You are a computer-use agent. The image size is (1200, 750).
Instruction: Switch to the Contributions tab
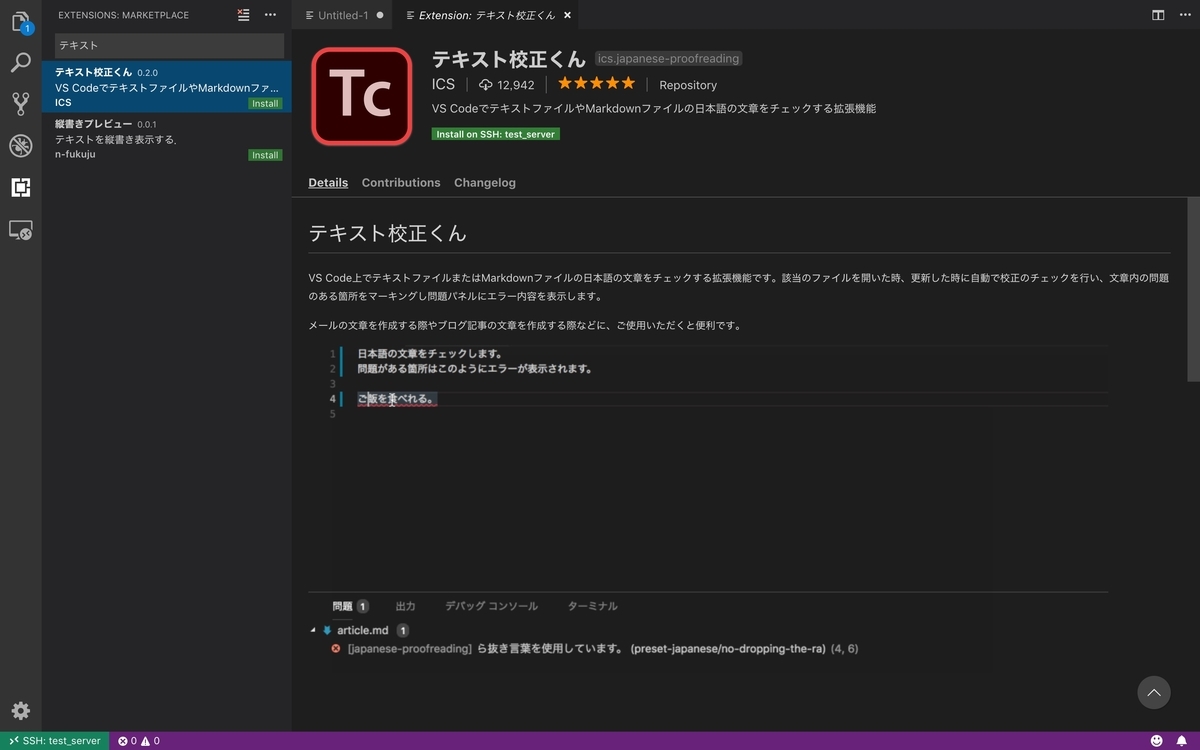pos(401,183)
